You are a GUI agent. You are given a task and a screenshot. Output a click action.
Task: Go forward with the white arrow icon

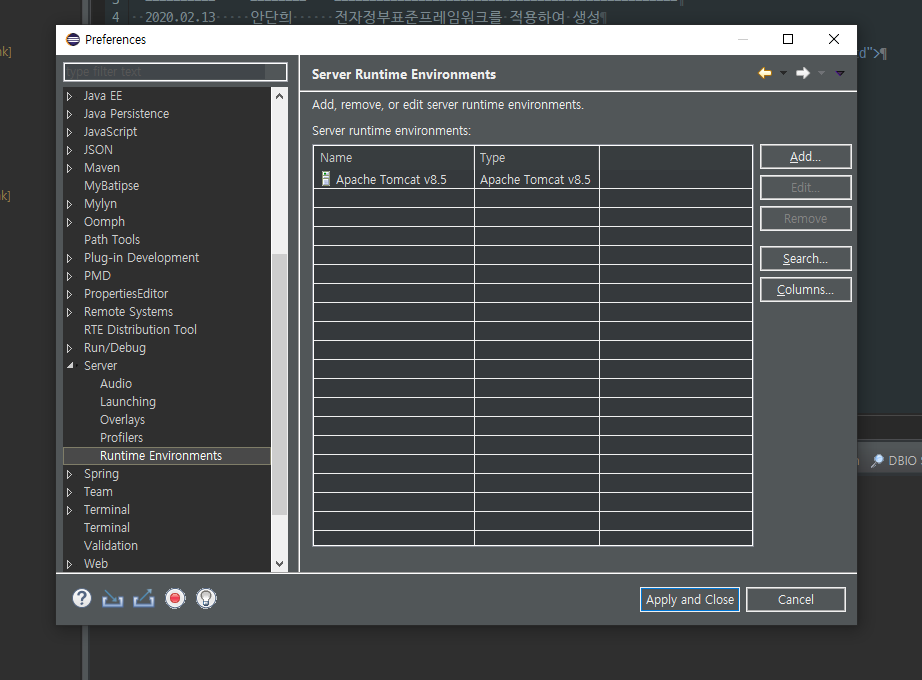[x=802, y=73]
